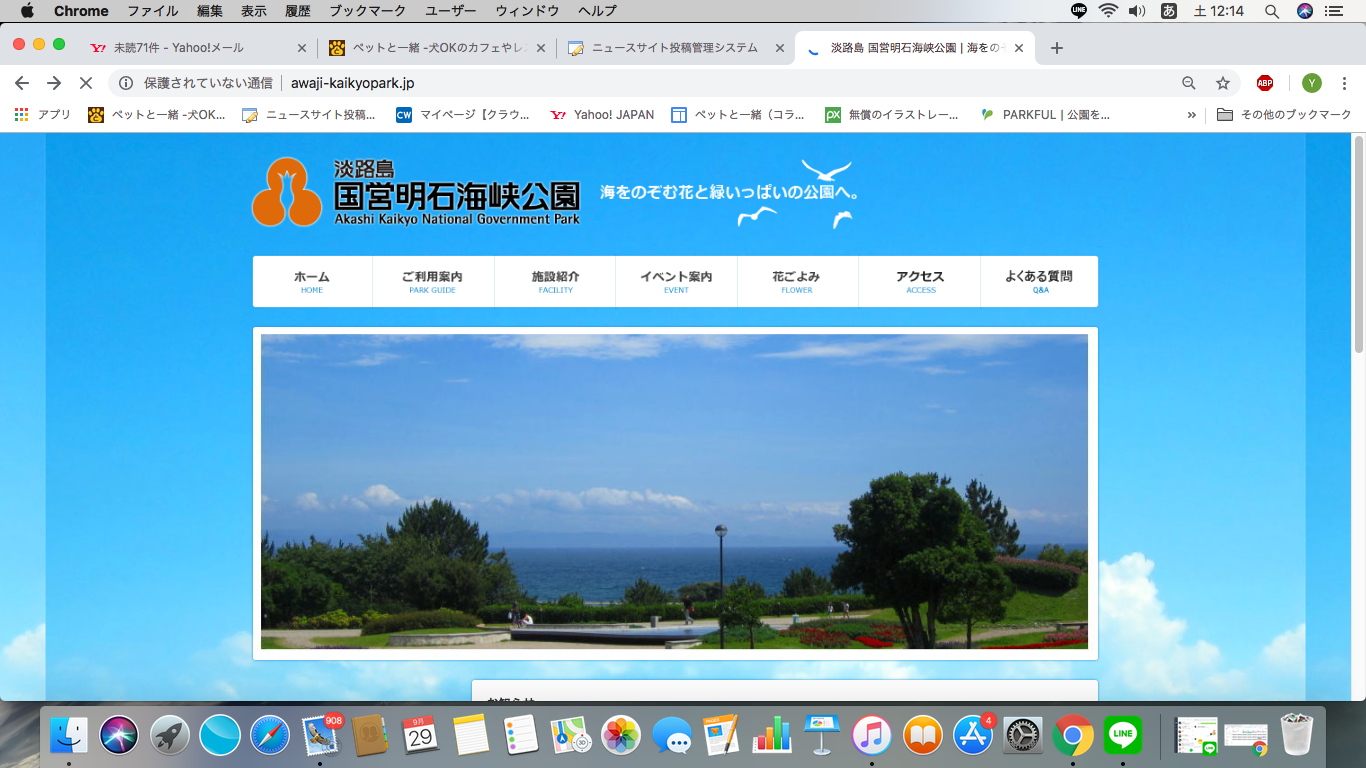1366x768 pixels.
Task: Open App Store with 4 badge
Action: 973,735
